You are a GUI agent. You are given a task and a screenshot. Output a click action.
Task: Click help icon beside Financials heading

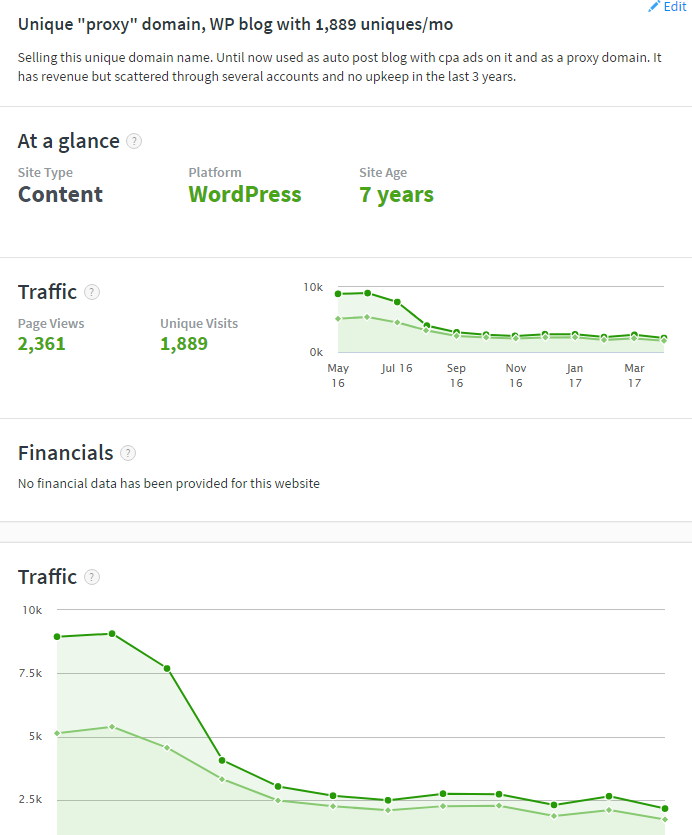[128, 453]
